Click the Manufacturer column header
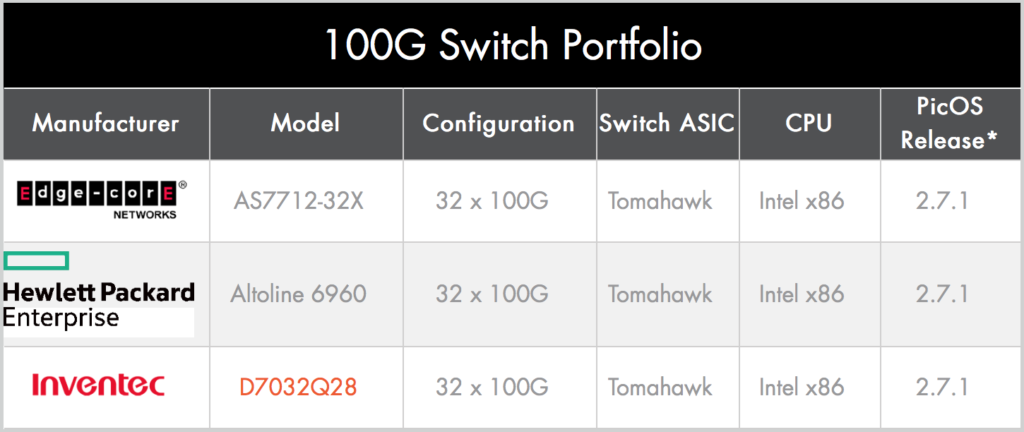The image size is (1024, 432). coord(106,123)
